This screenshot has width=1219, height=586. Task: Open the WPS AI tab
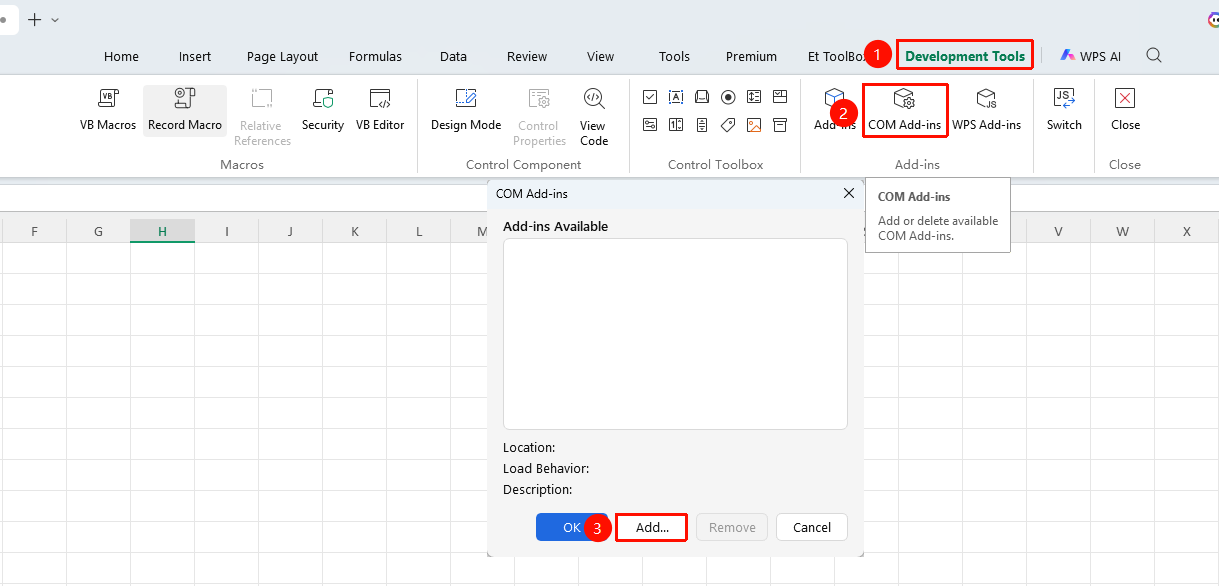pyautogui.click(x=1091, y=57)
